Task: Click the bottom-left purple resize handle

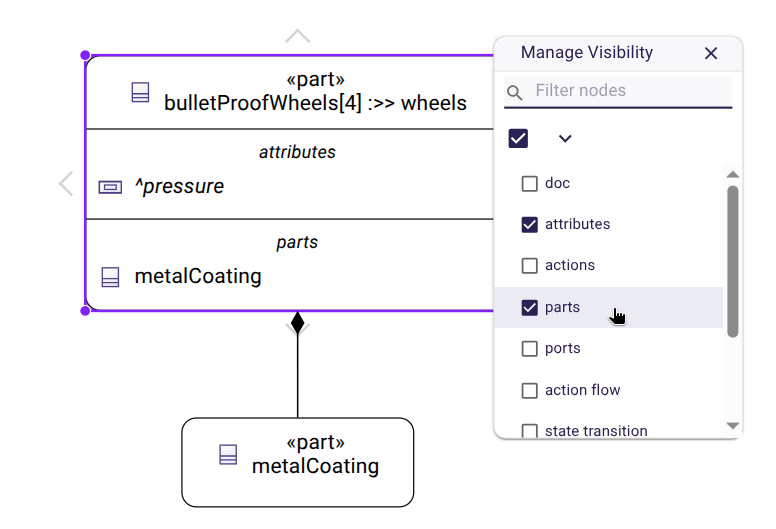Action: pos(85,311)
